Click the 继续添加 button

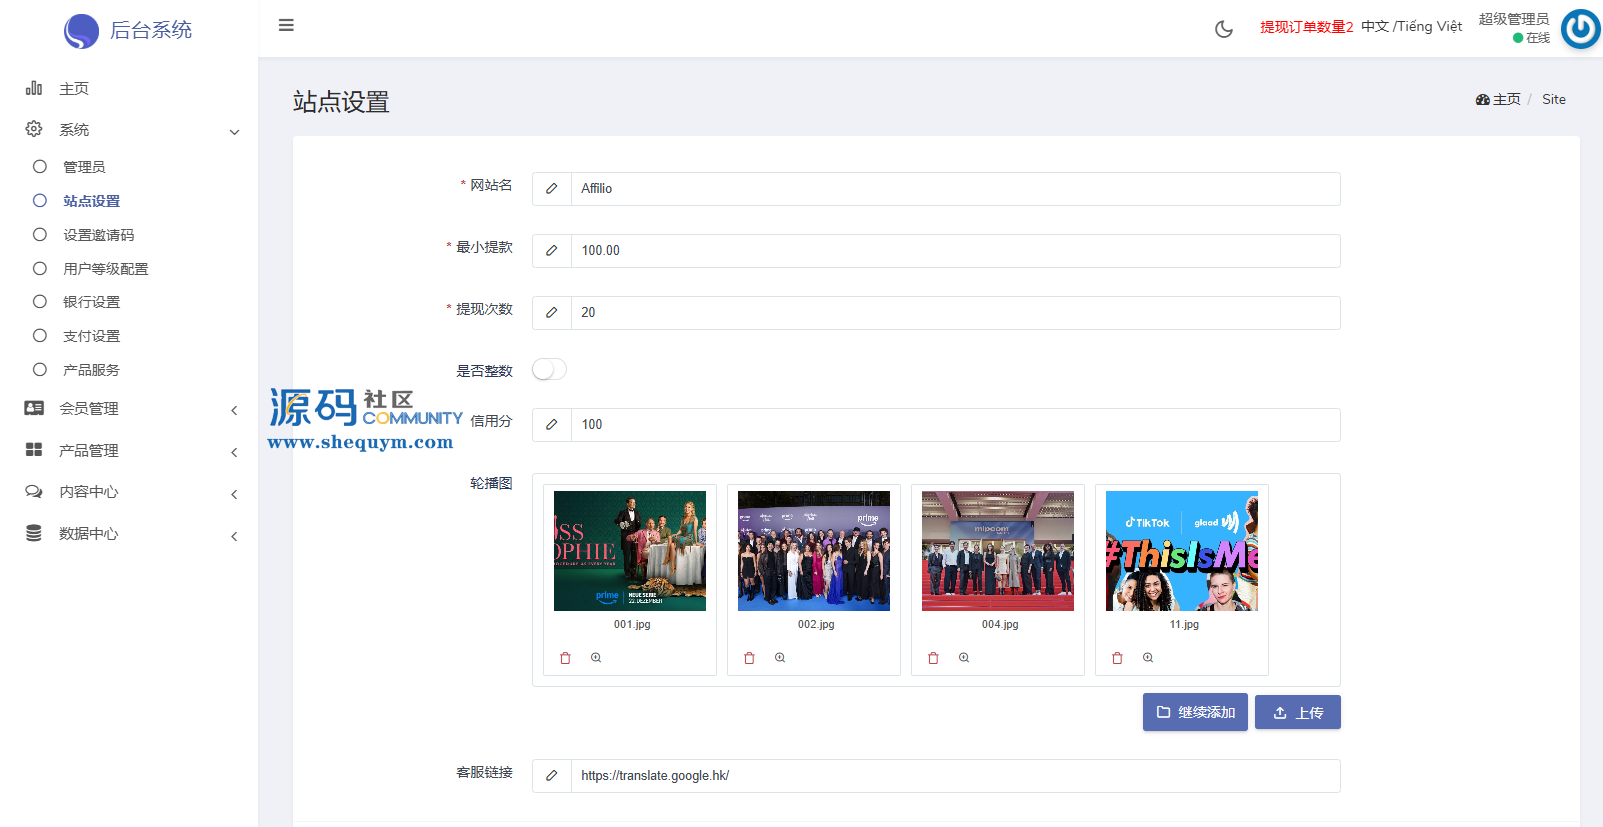coord(1195,712)
